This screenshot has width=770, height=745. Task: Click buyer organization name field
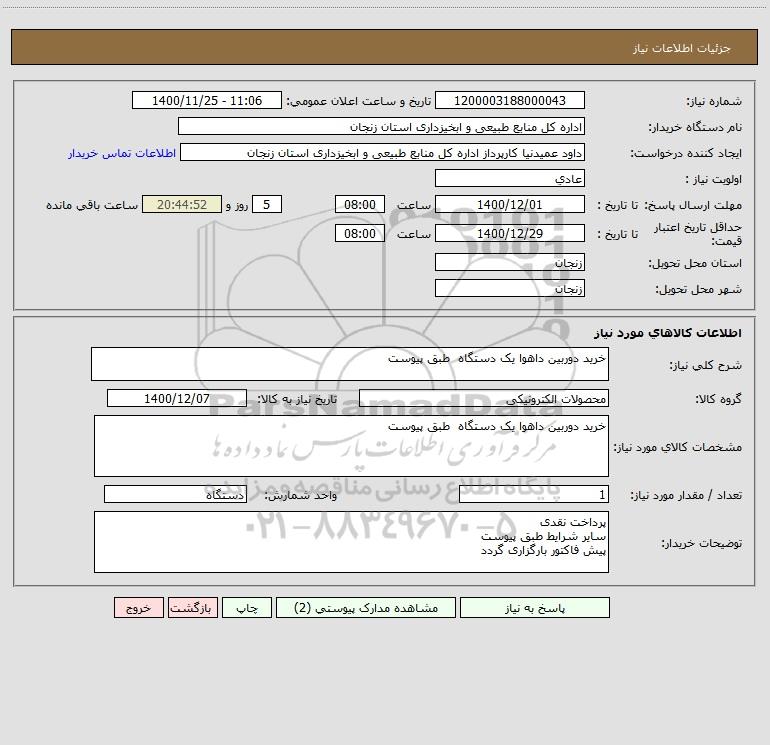(x=381, y=126)
